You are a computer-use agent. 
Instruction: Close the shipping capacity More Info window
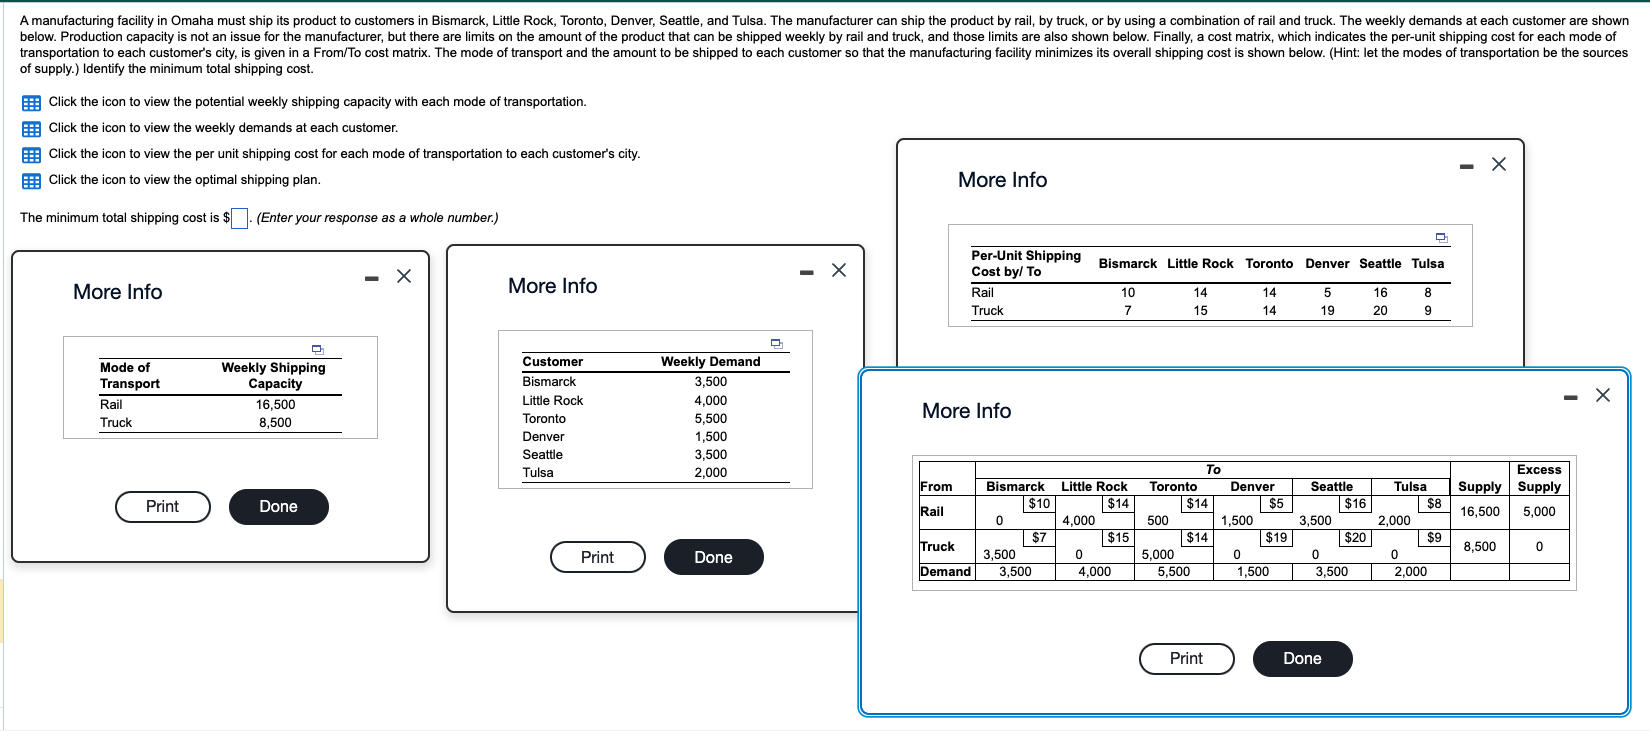[x=404, y=276]
